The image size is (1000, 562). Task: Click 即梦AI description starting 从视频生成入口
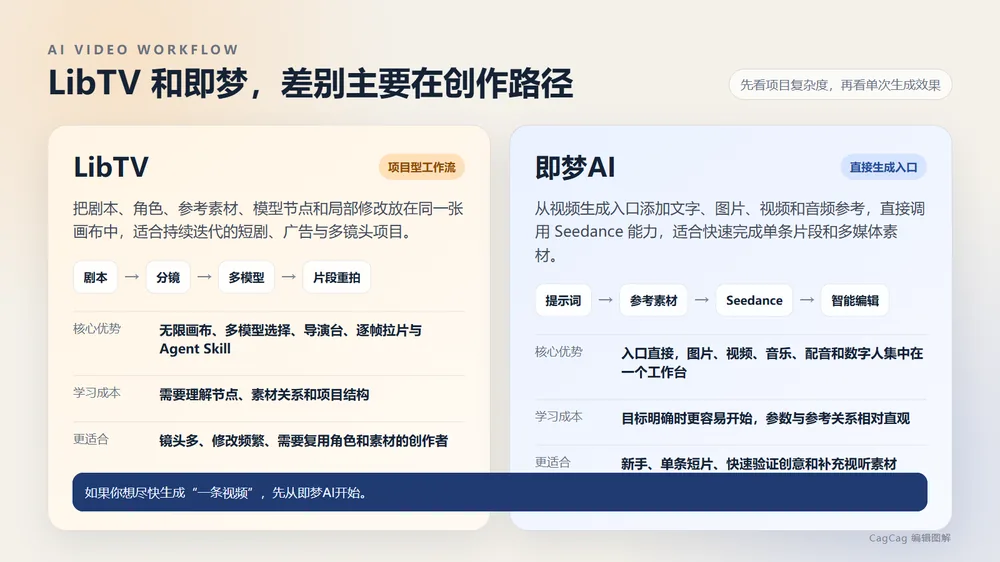click(x=730, y=232)
